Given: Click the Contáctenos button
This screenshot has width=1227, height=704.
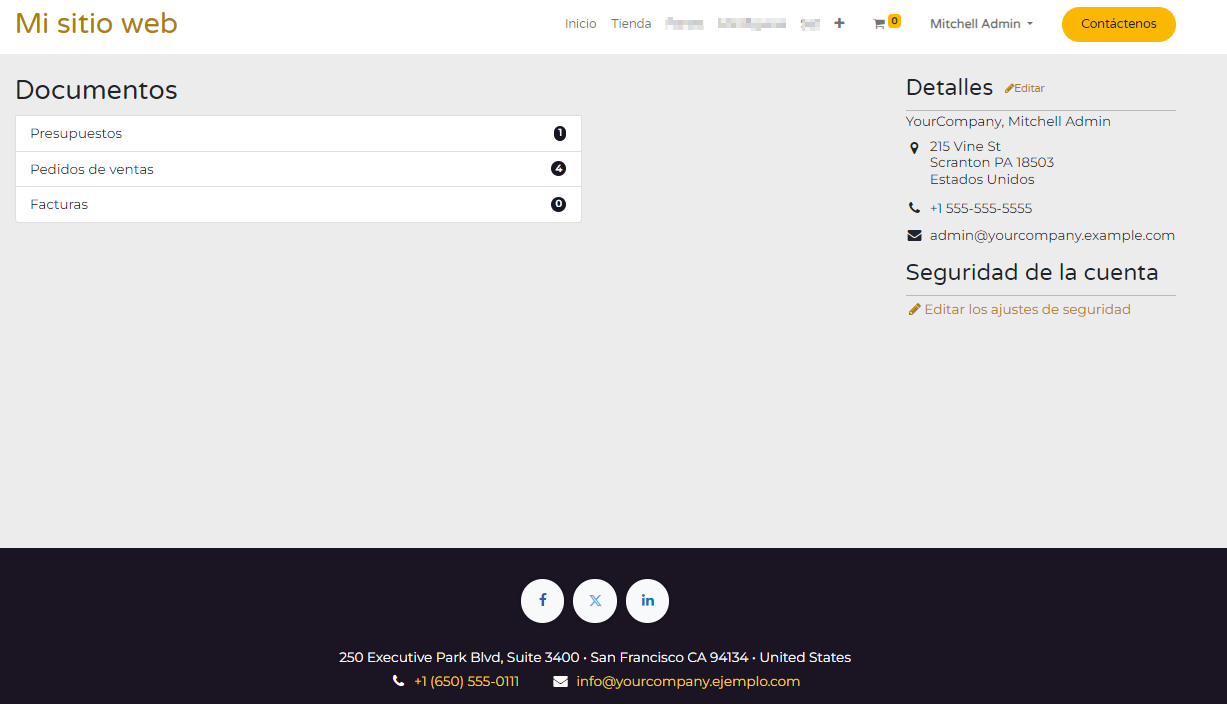Looking at the screenshot, I should point(1118,24).
